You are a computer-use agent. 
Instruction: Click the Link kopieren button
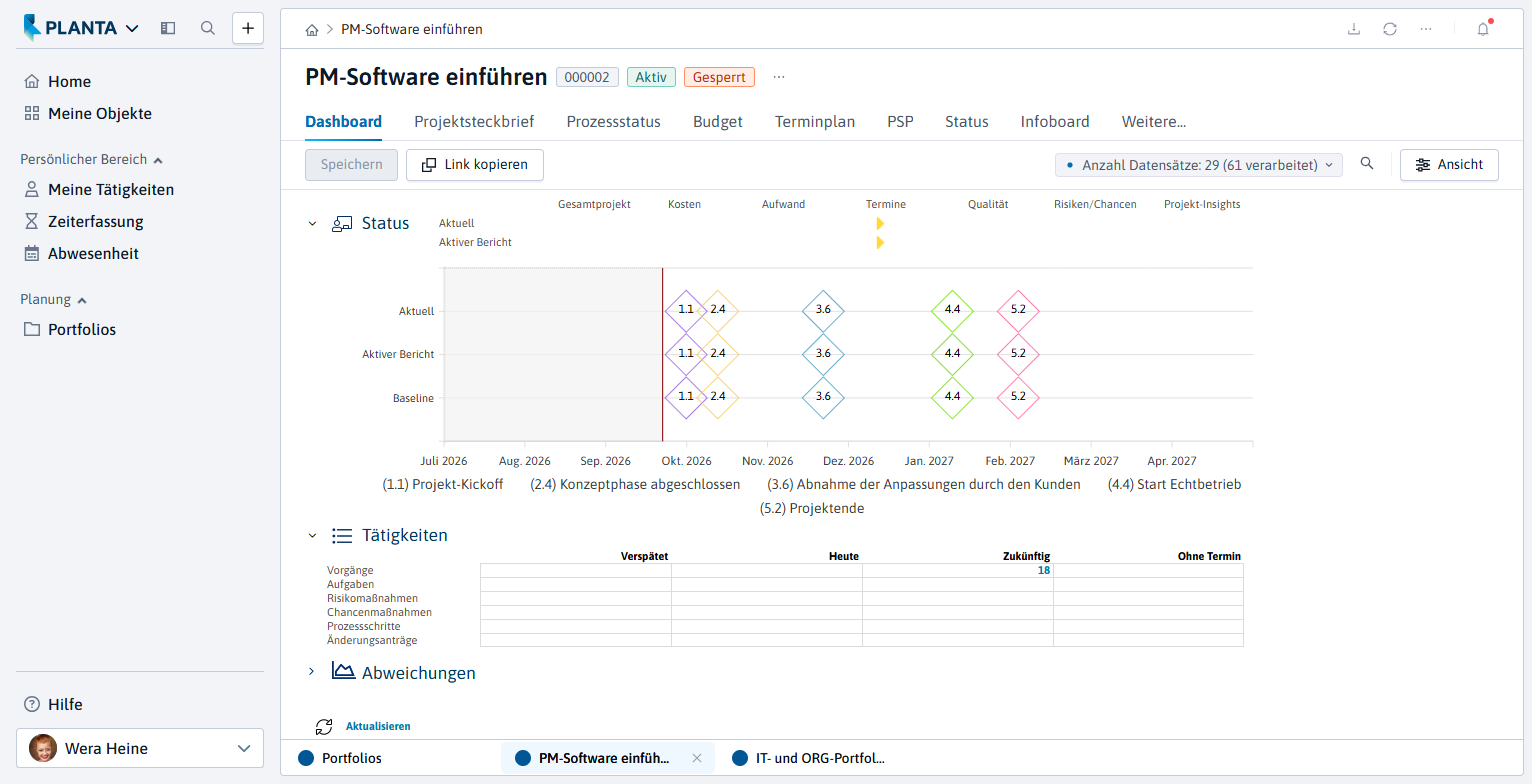pyautogui.click(x=475, y=165)
